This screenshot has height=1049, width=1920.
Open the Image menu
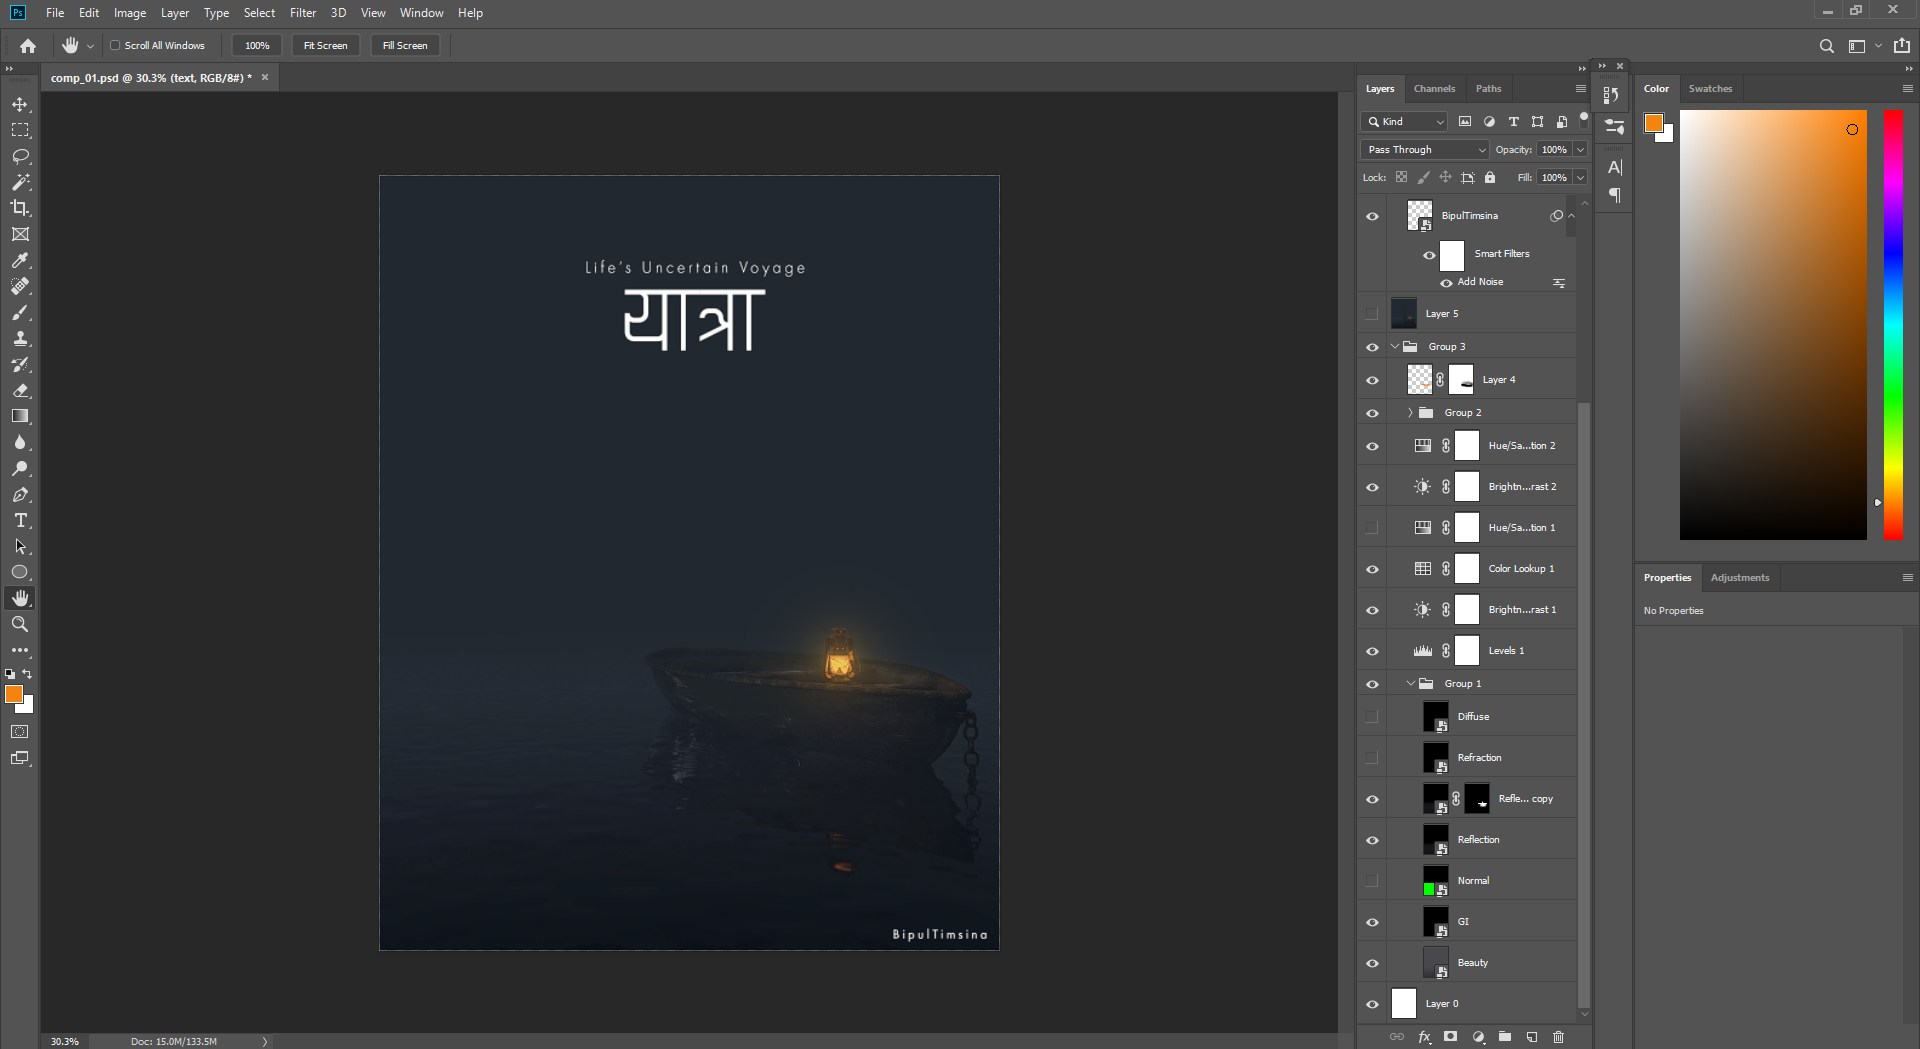tap(130, 13)
